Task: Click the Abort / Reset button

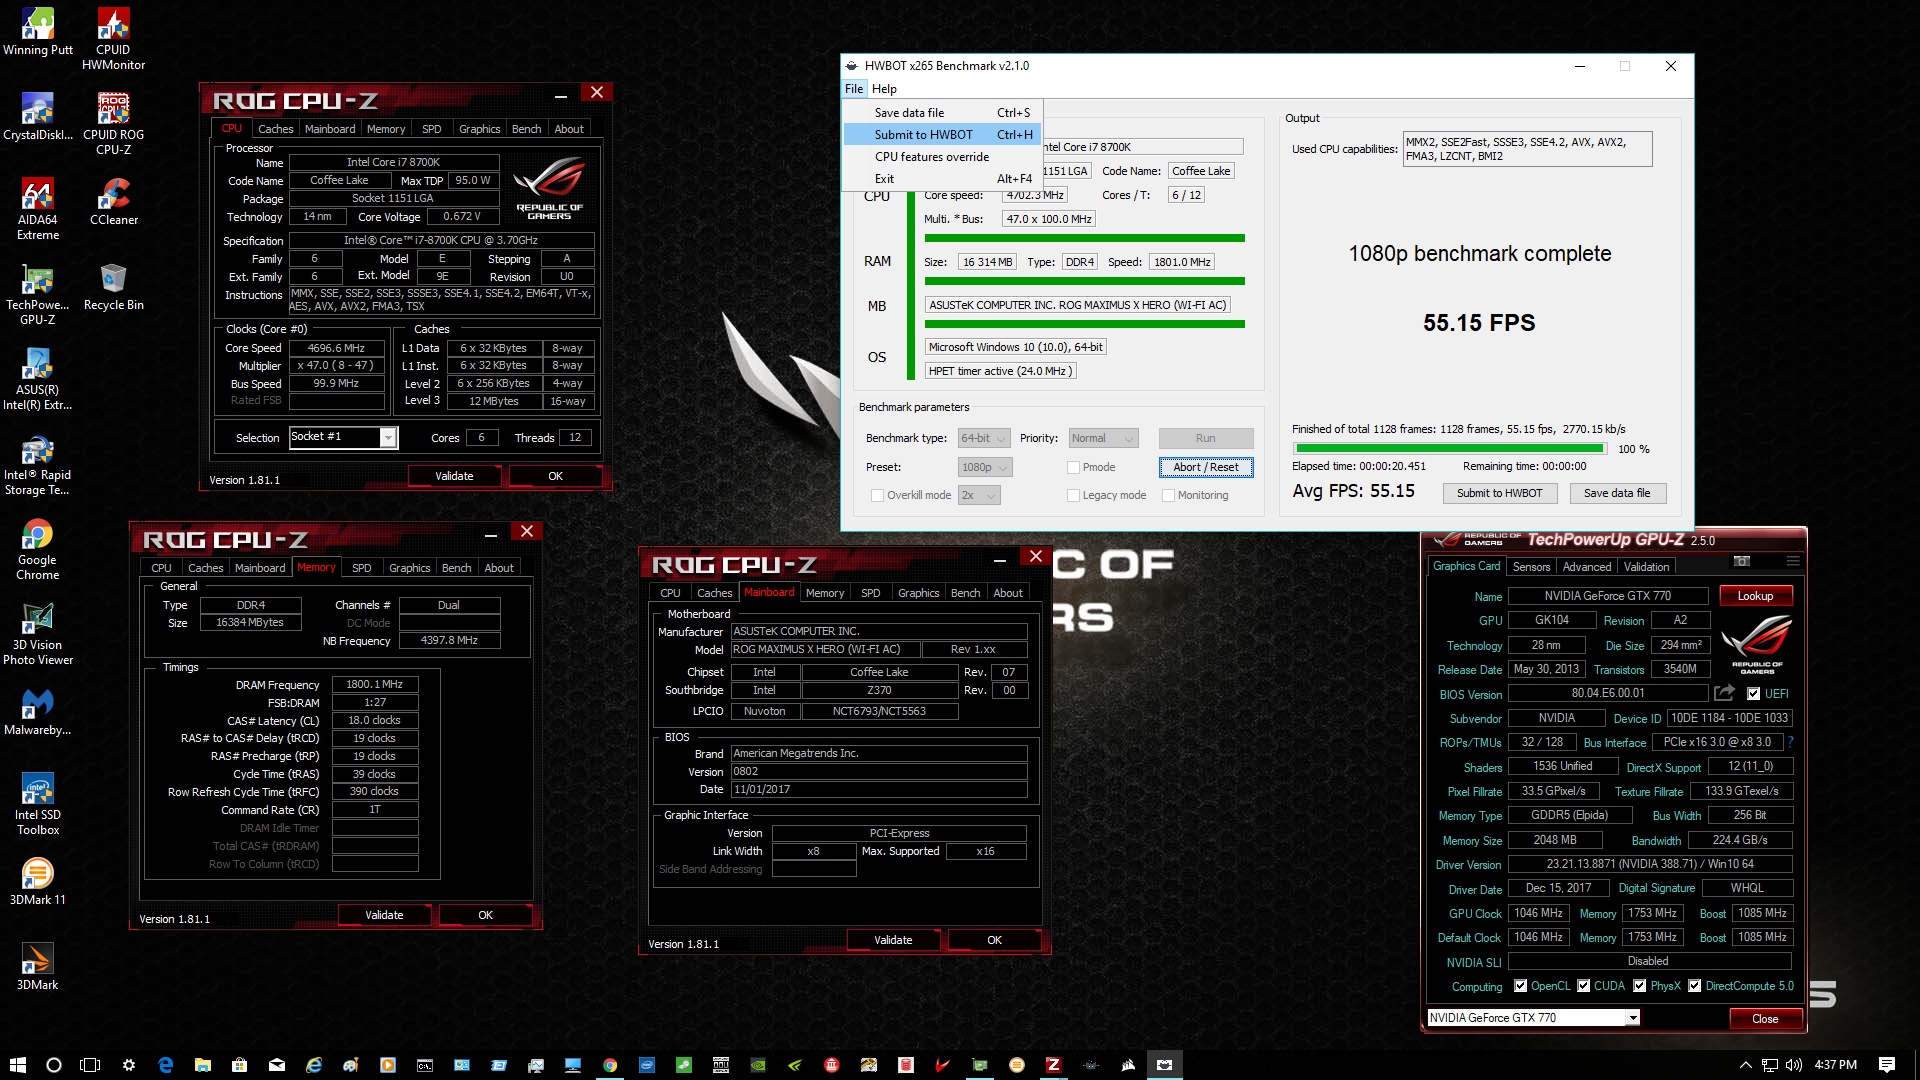Action: (1206, 467)
